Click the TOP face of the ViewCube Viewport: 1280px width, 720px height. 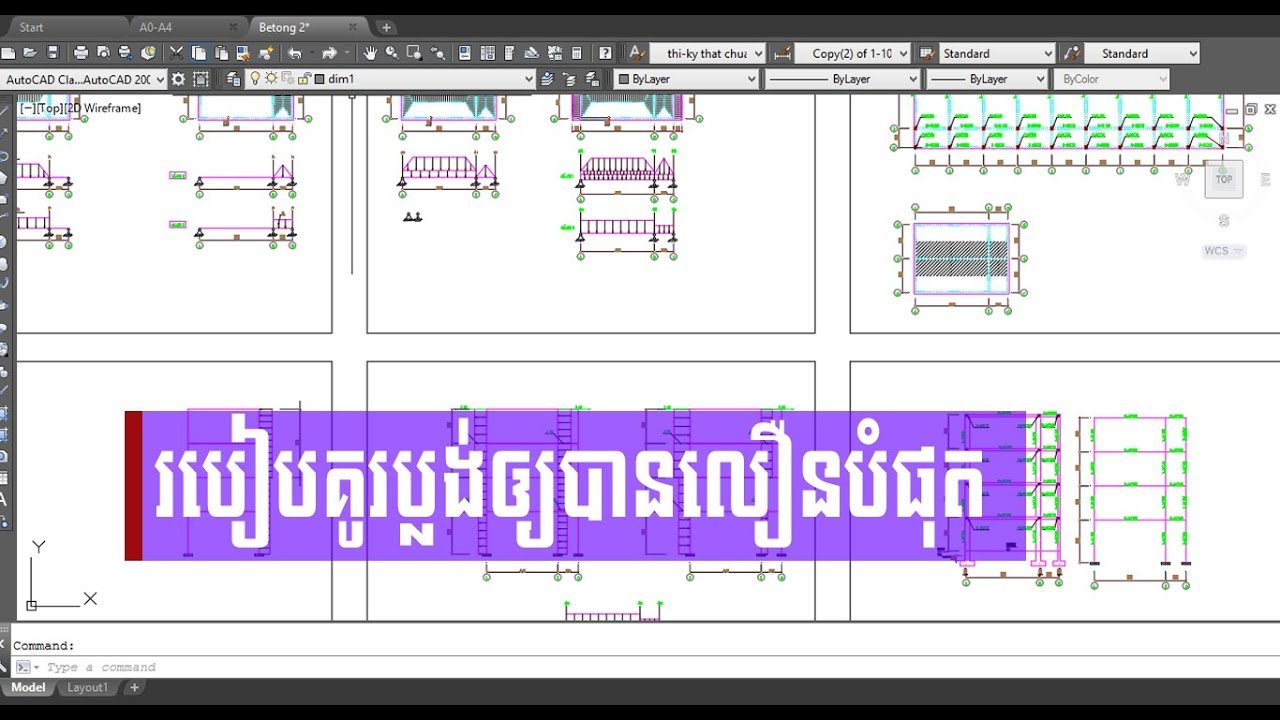pyautogui.click(x=1224, y=179)
